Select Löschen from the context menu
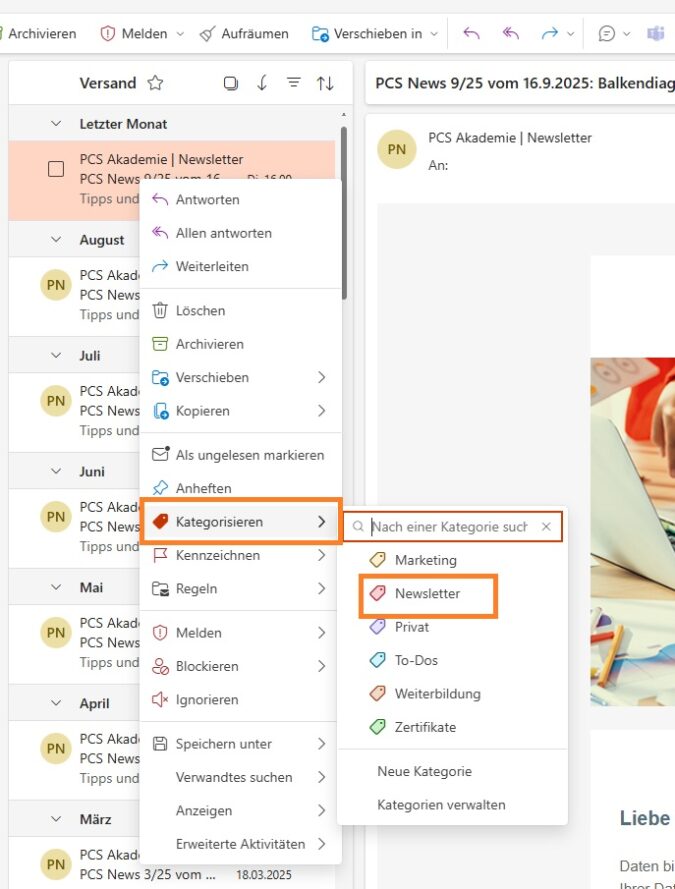This screenshot has height=889, width=675. (200, 311)
